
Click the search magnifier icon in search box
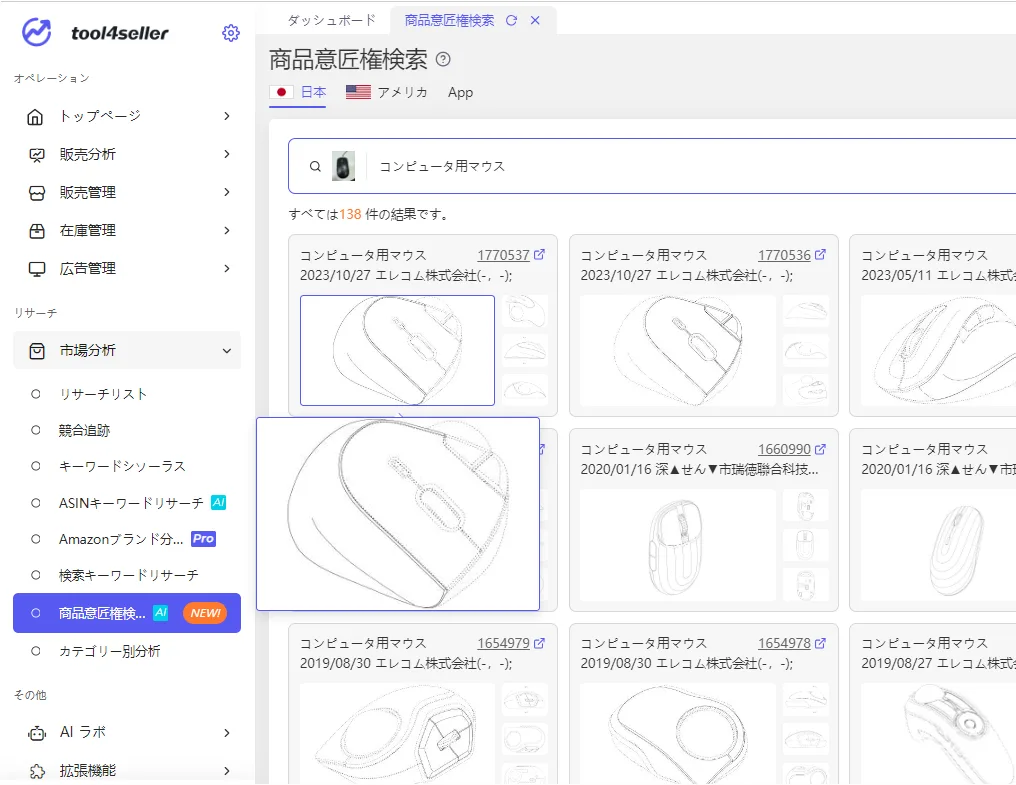315,167
